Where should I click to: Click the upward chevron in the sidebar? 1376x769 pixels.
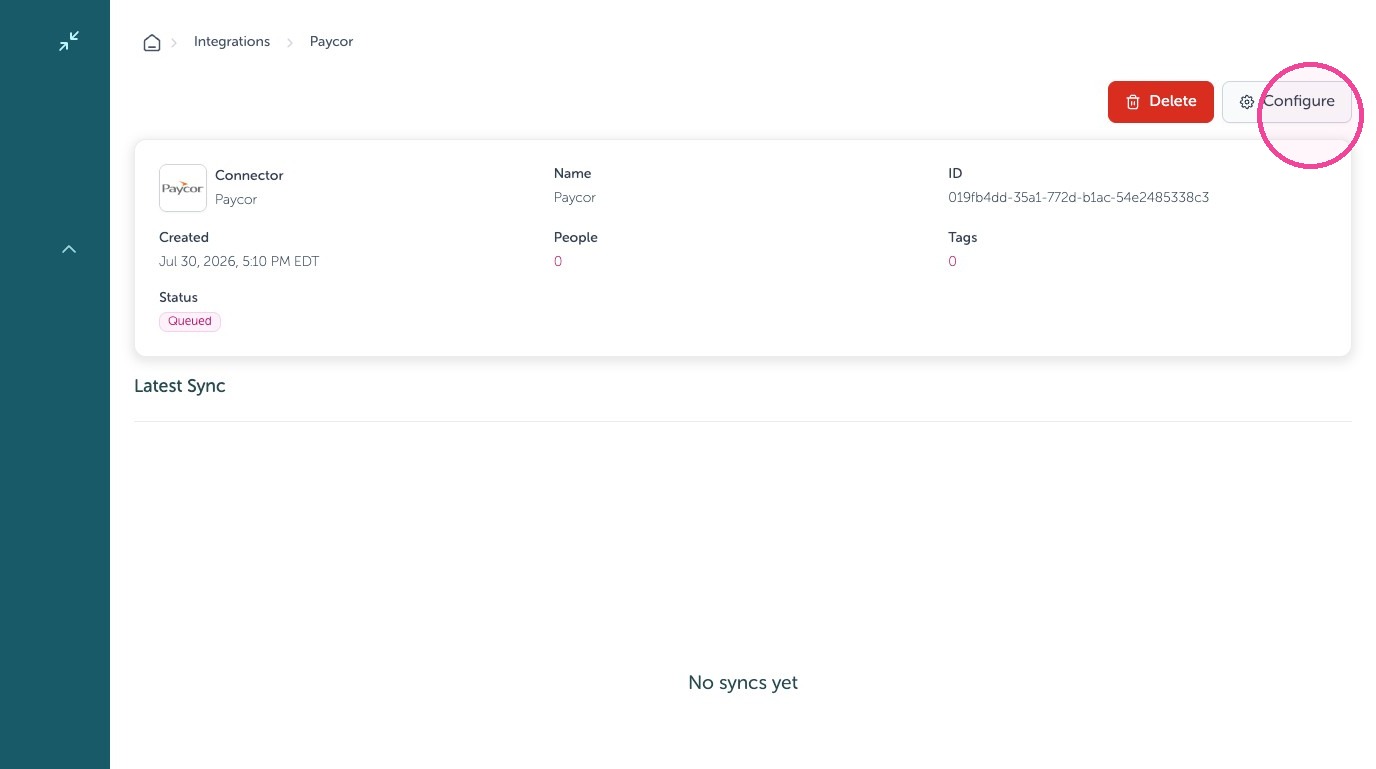69,249
